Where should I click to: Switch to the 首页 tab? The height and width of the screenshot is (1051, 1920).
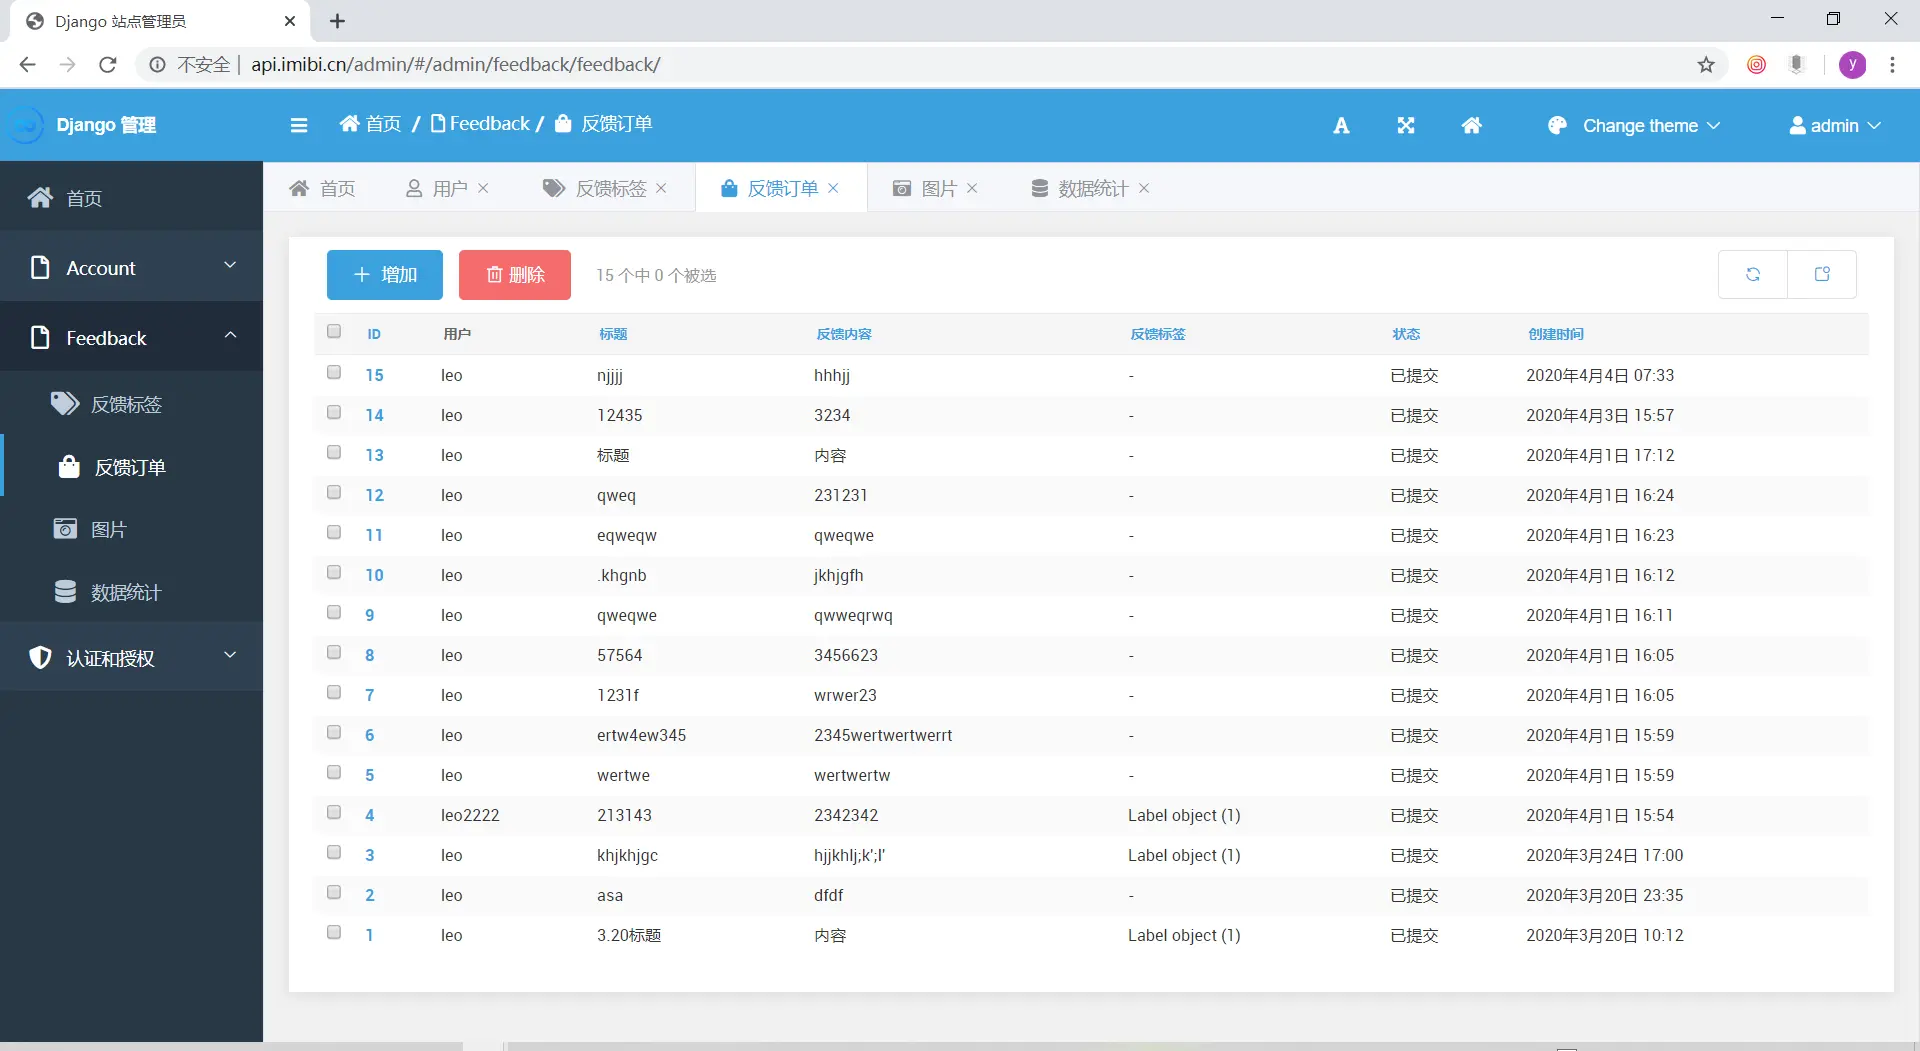[x=322, y=188]
